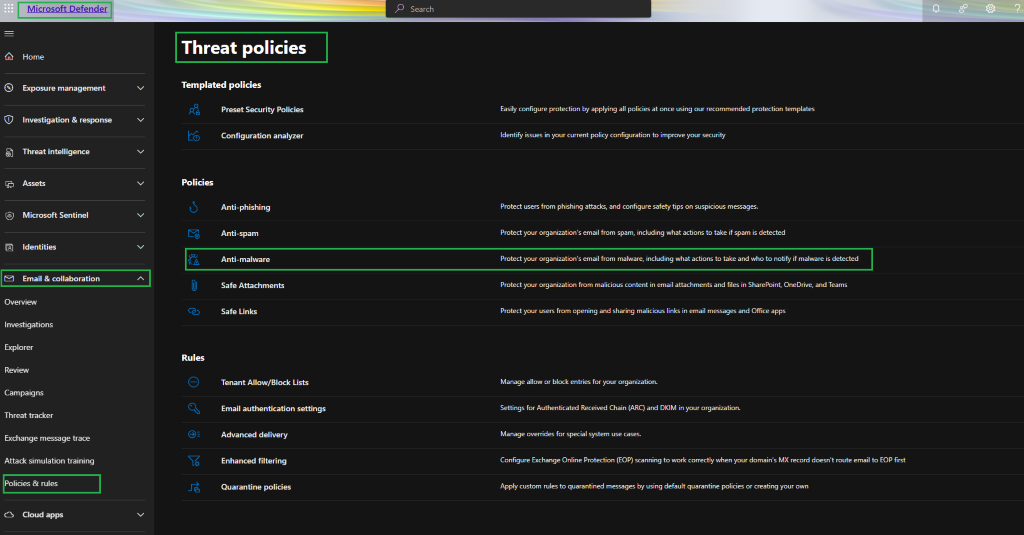Click the Exposure management icon
1024x535 pixels.
point(9,88)
